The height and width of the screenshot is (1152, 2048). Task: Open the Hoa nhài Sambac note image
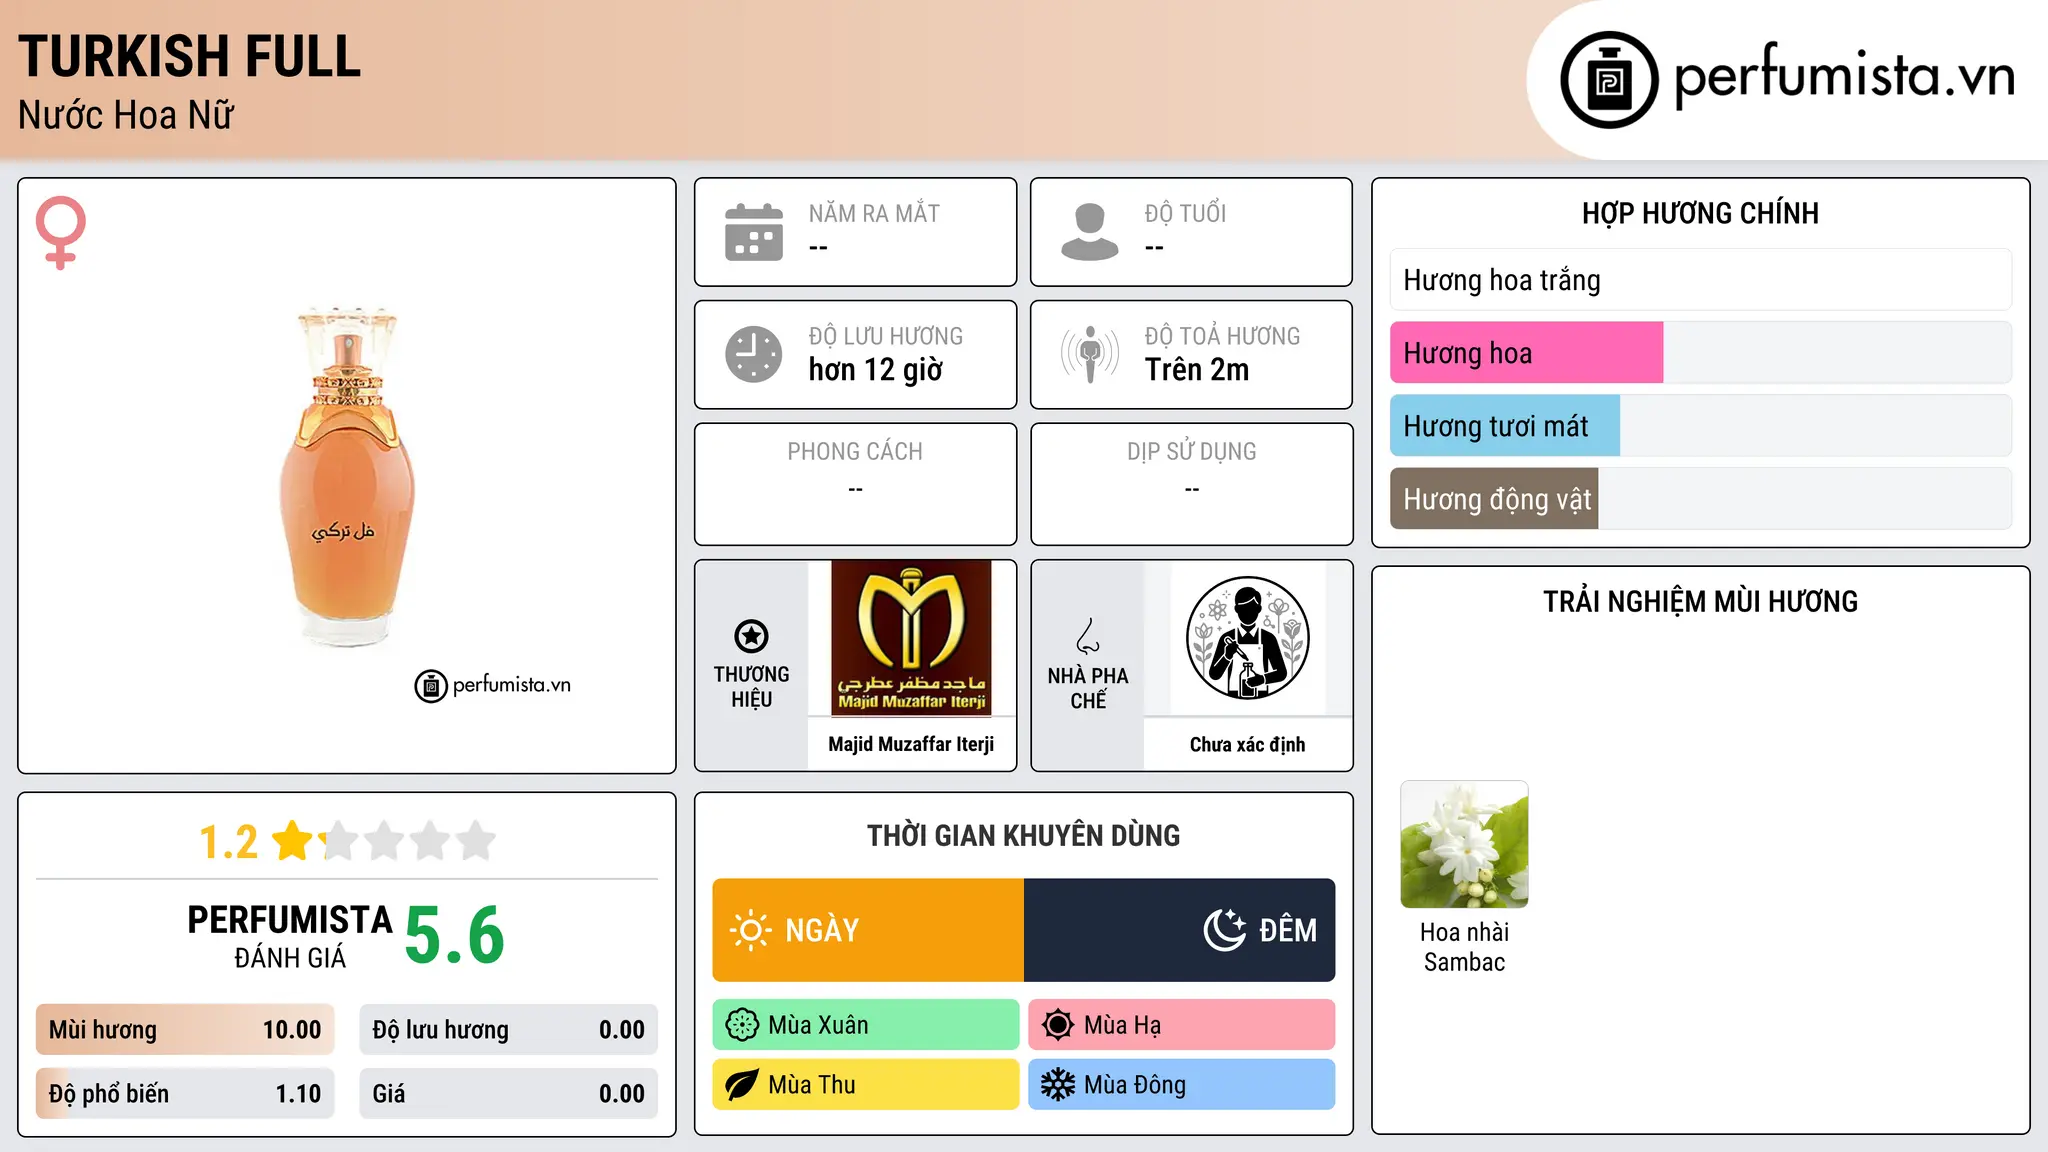point(1464,844)
